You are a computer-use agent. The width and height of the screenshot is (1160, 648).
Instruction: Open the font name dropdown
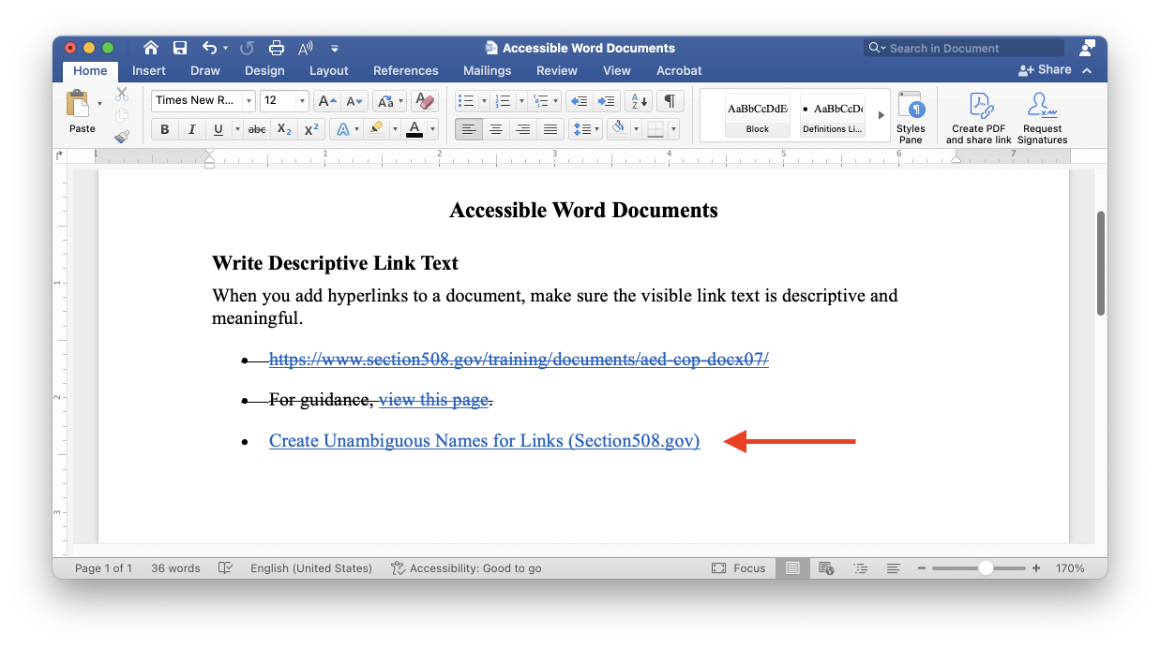(248, 100)
